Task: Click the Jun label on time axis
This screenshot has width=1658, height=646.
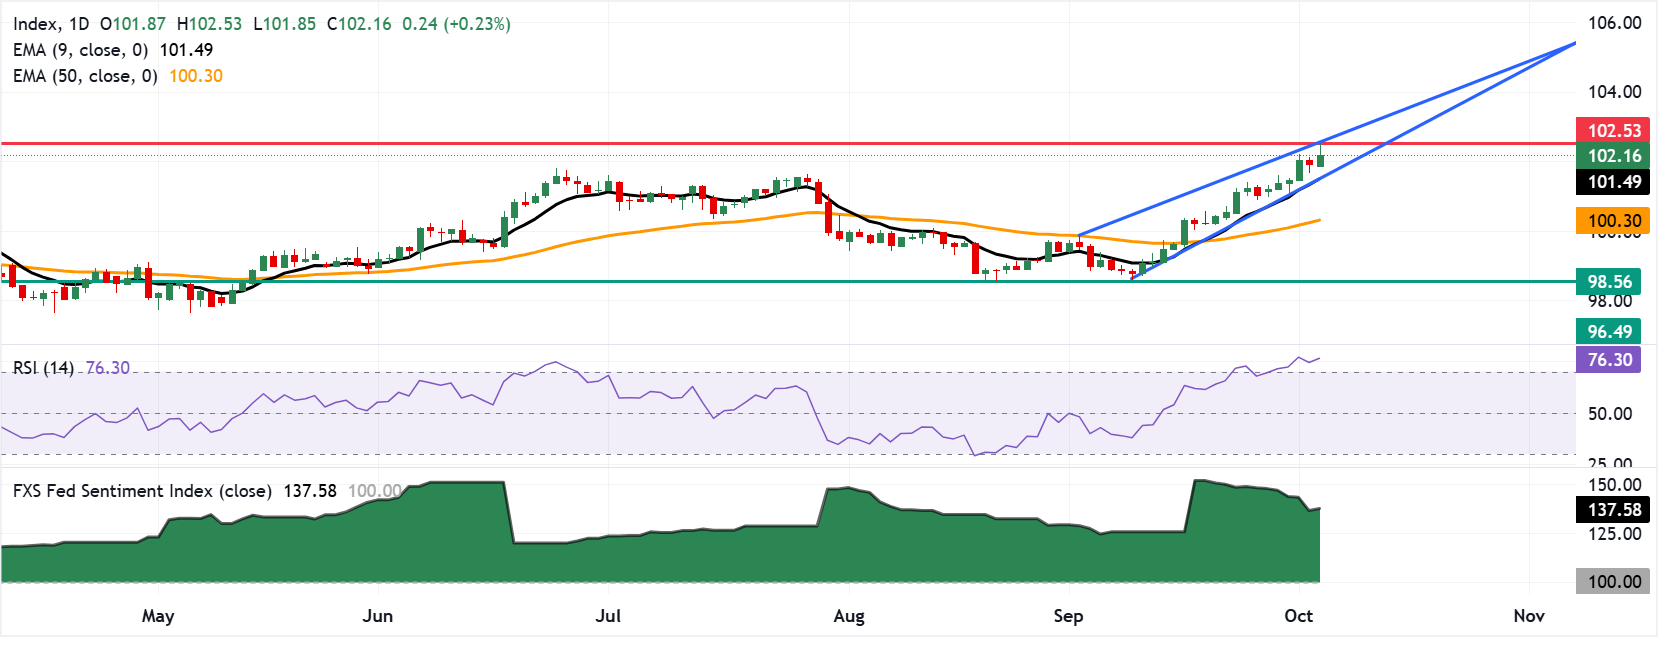Action: tap(378, 616)
